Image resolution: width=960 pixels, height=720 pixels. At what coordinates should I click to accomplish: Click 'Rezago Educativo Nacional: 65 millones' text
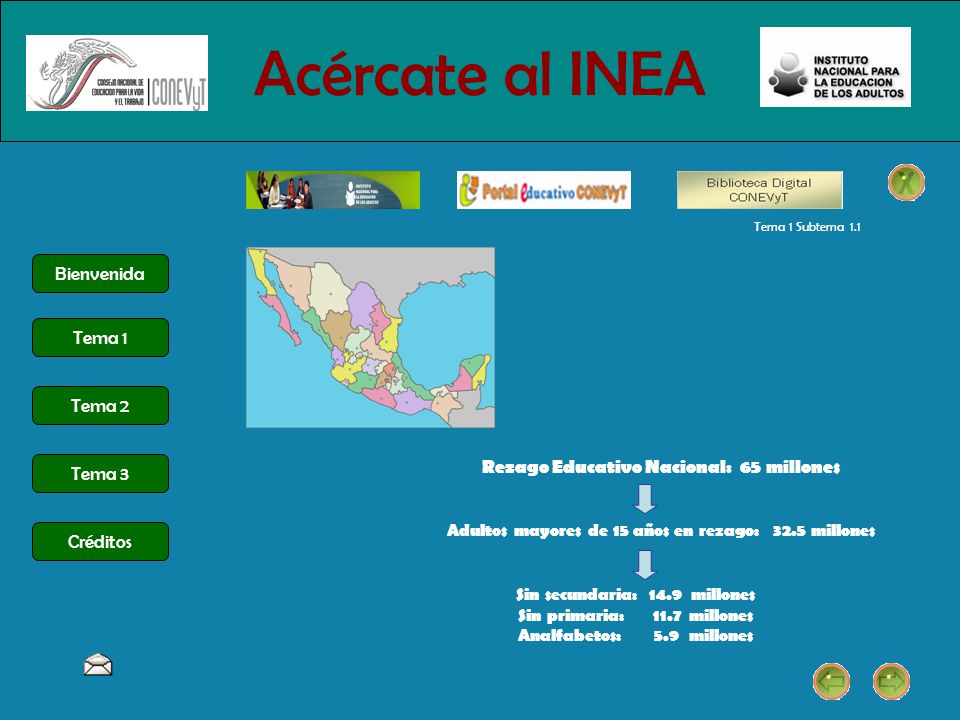tap(661, 467)
